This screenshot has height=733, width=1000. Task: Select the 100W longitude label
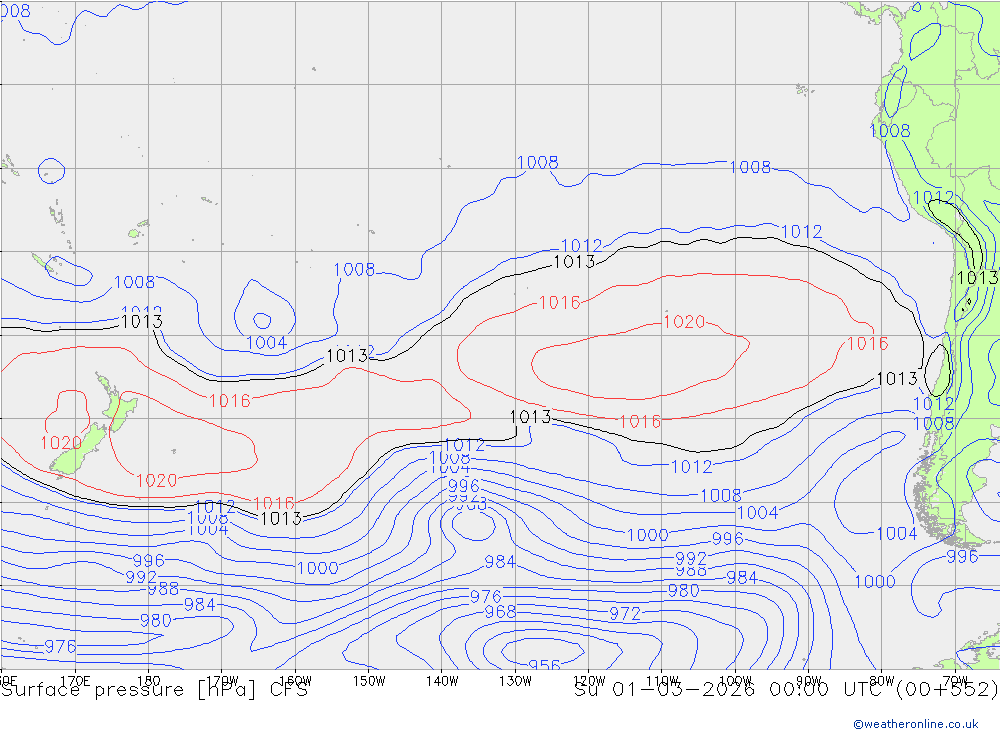click(735, 681)
